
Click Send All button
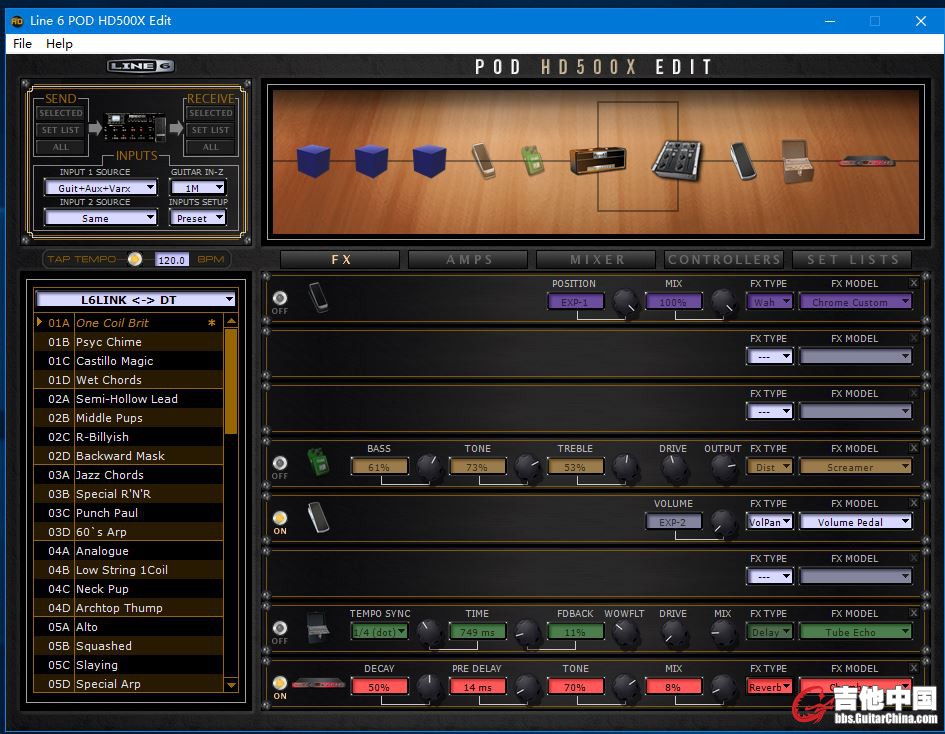tap(61, 146)
